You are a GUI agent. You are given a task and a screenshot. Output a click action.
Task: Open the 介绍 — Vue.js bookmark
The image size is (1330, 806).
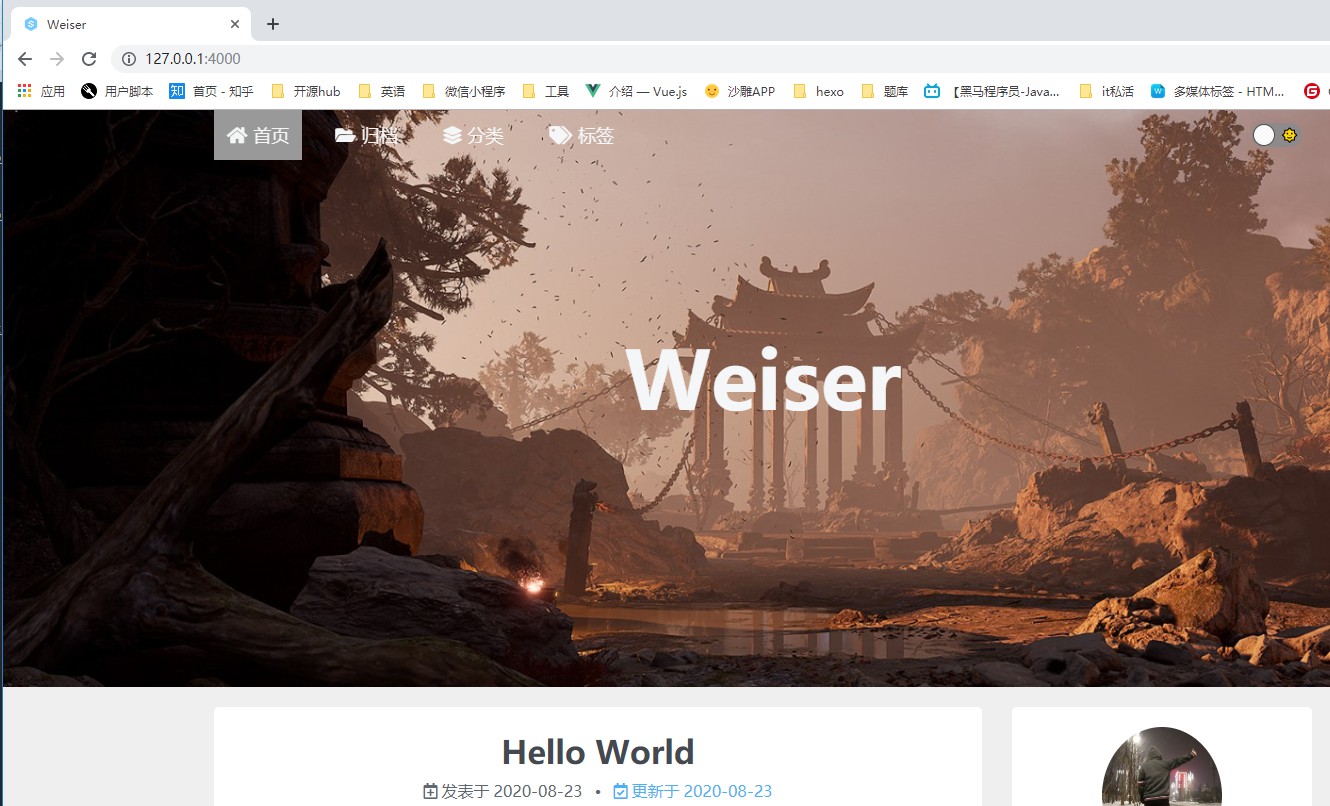[637, 91]
